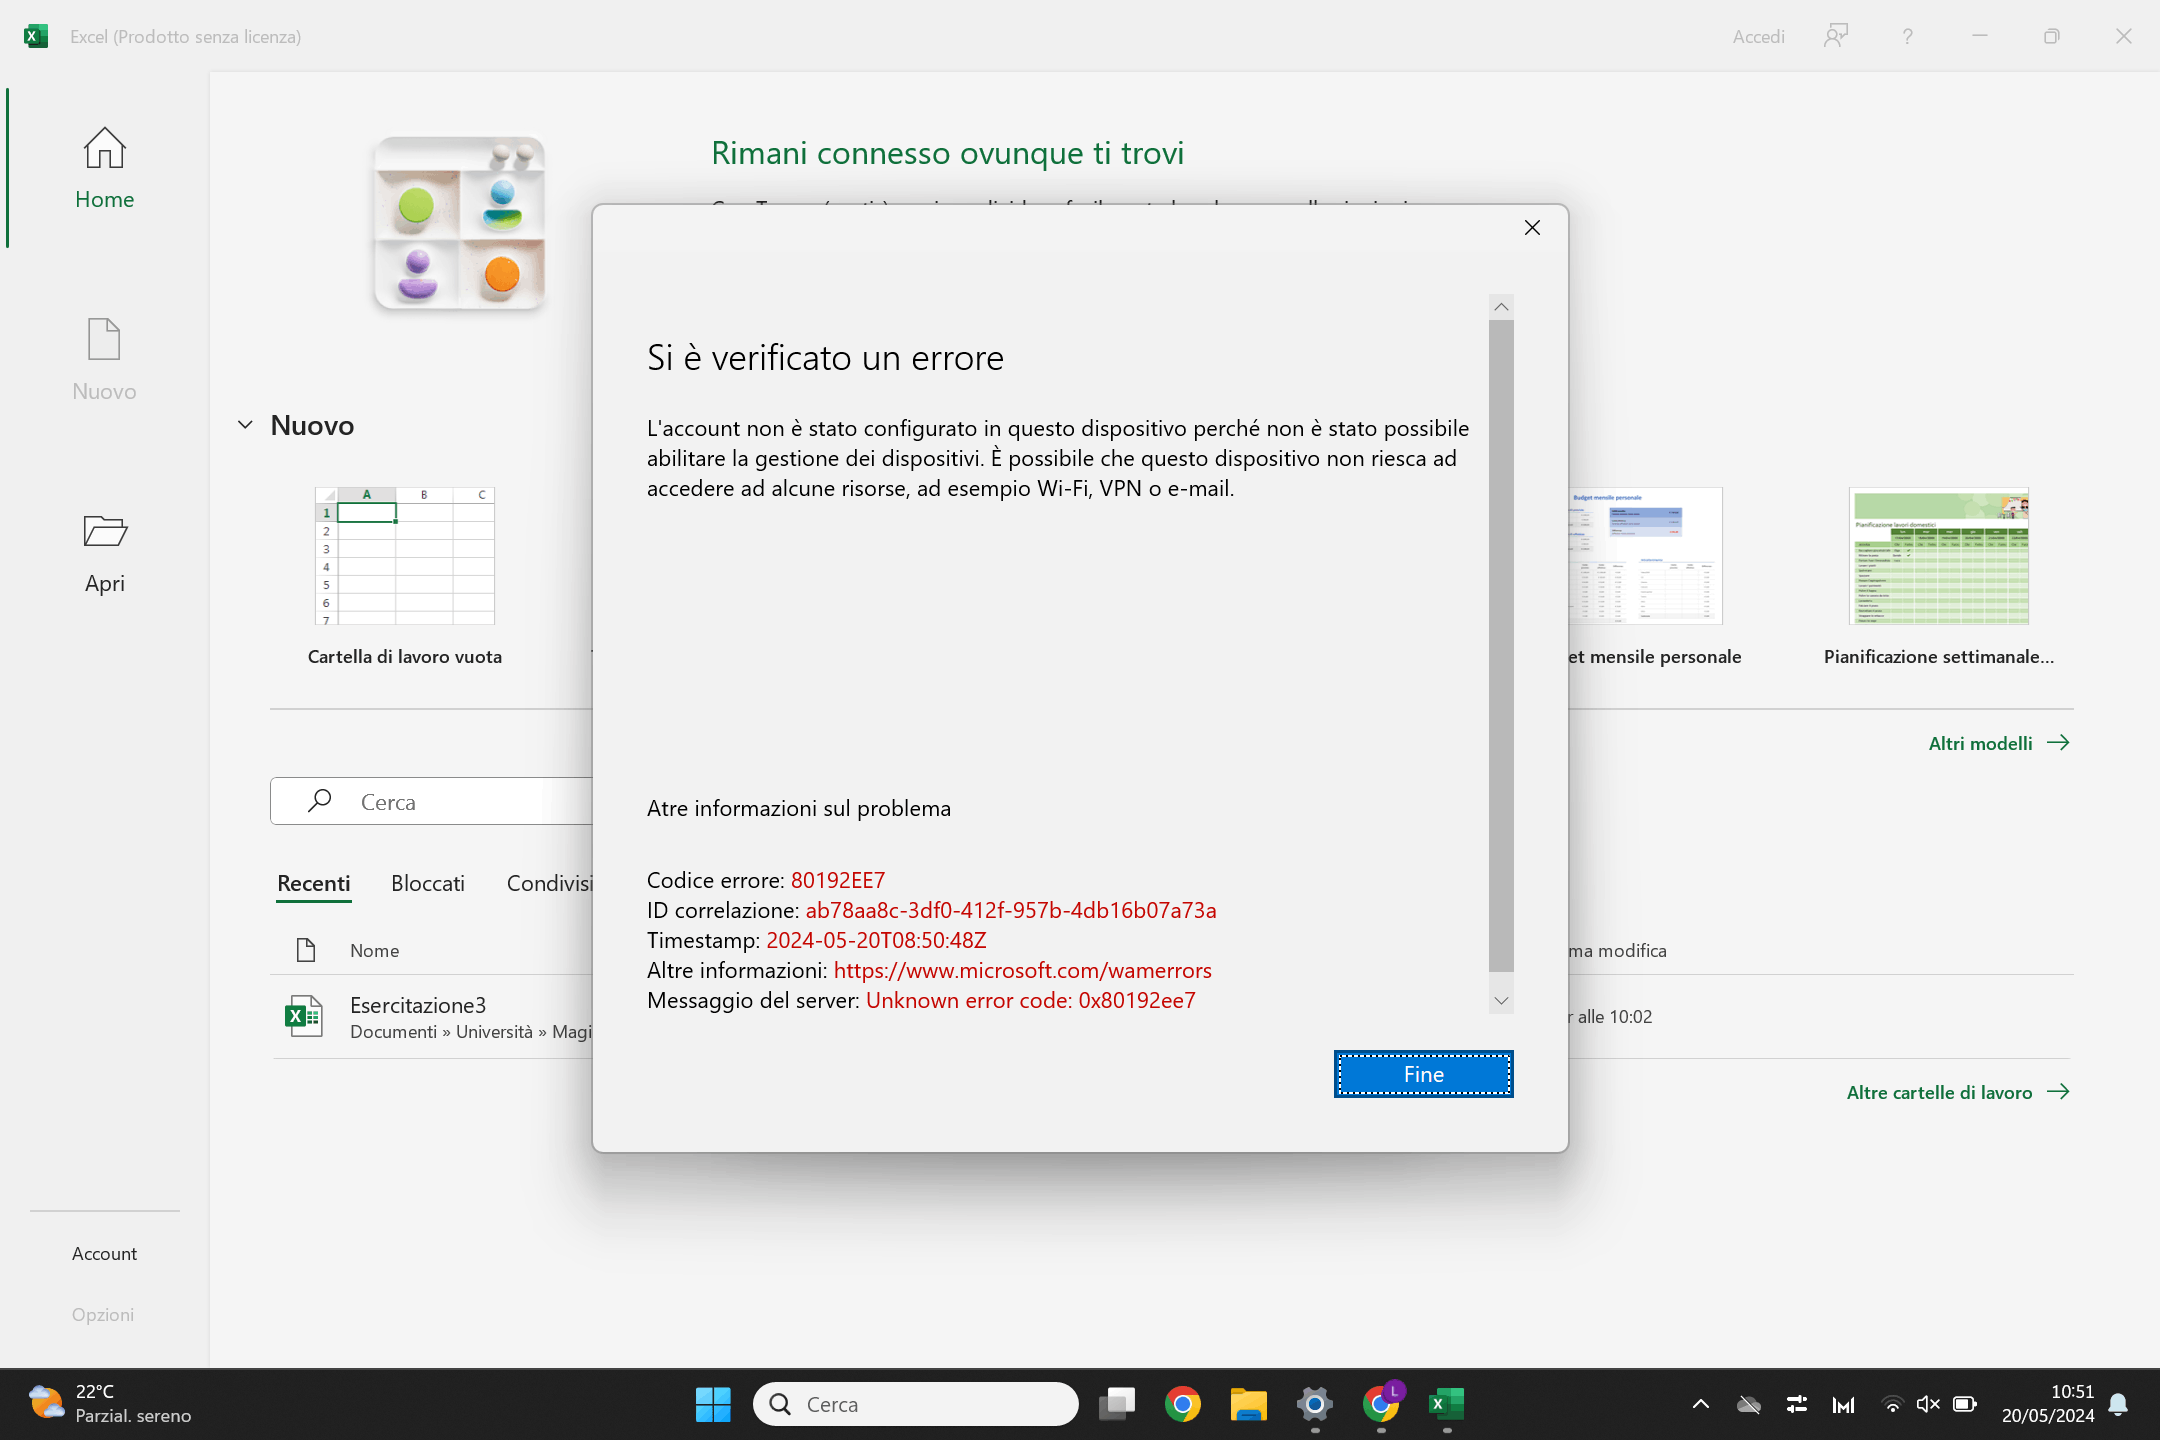Click the Excel logo in the title bar
Image resolution: width=2160 pixels, height=1440 pixels.
(36, 36)
